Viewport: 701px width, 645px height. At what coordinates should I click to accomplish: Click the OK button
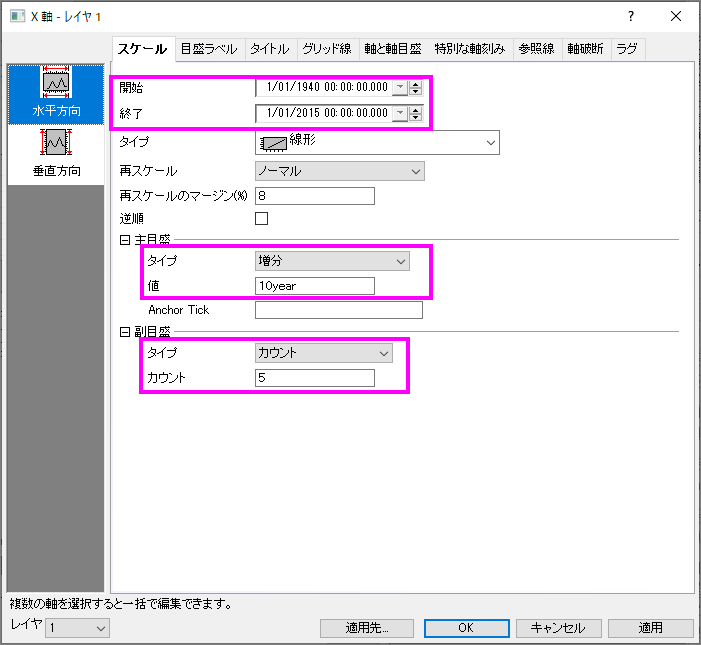click(466, 628)
